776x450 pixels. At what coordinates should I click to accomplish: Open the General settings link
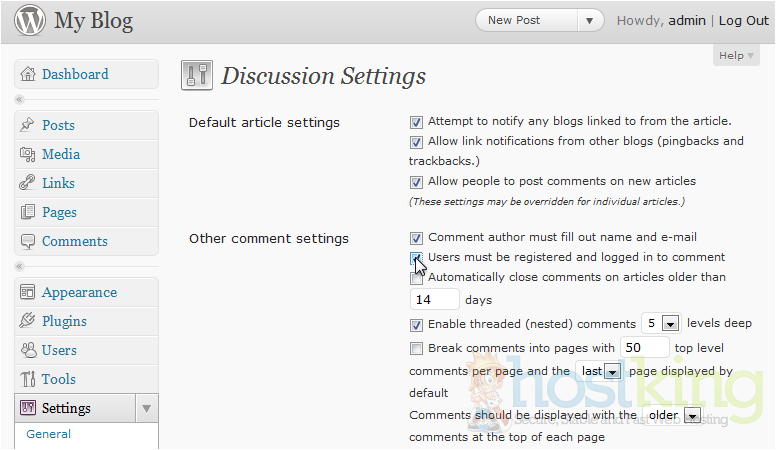(x=48, y=434)
